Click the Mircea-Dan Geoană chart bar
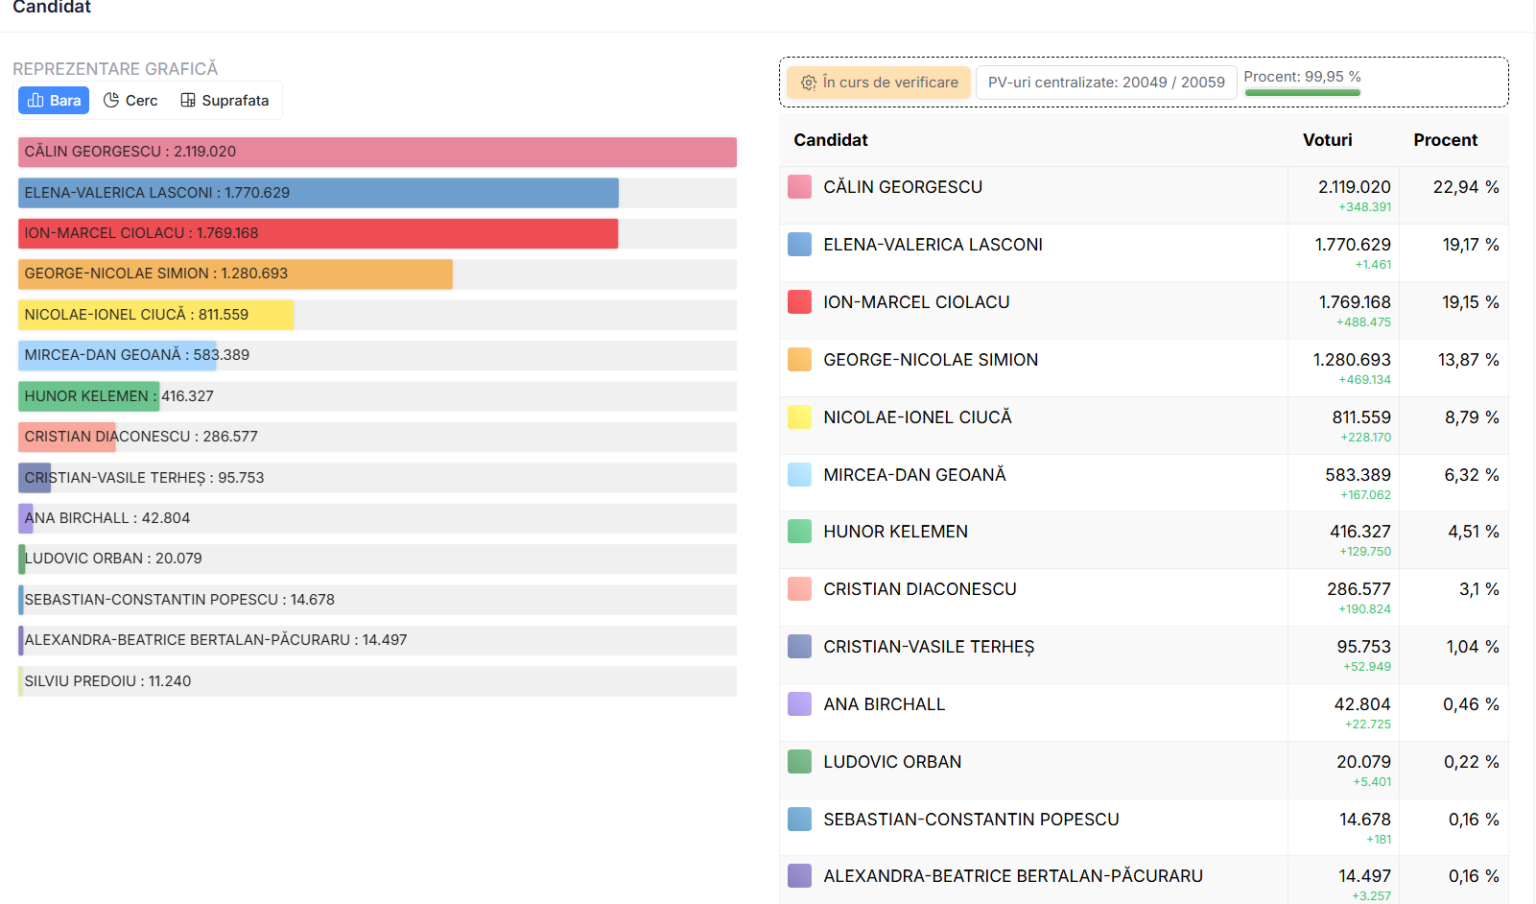The width and height of the screenshot is (1536, 904). [118, 355]
